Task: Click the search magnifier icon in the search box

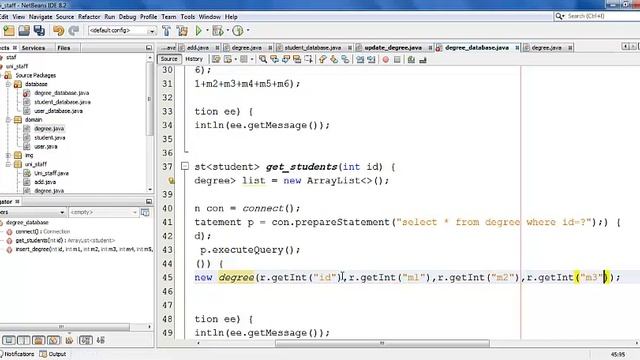Action: click(559, 16)
